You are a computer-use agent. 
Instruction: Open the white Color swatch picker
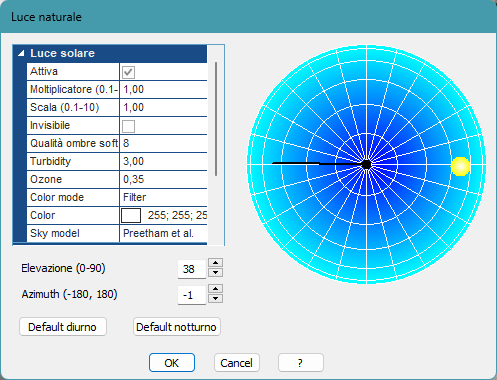[x=131, y=215]
